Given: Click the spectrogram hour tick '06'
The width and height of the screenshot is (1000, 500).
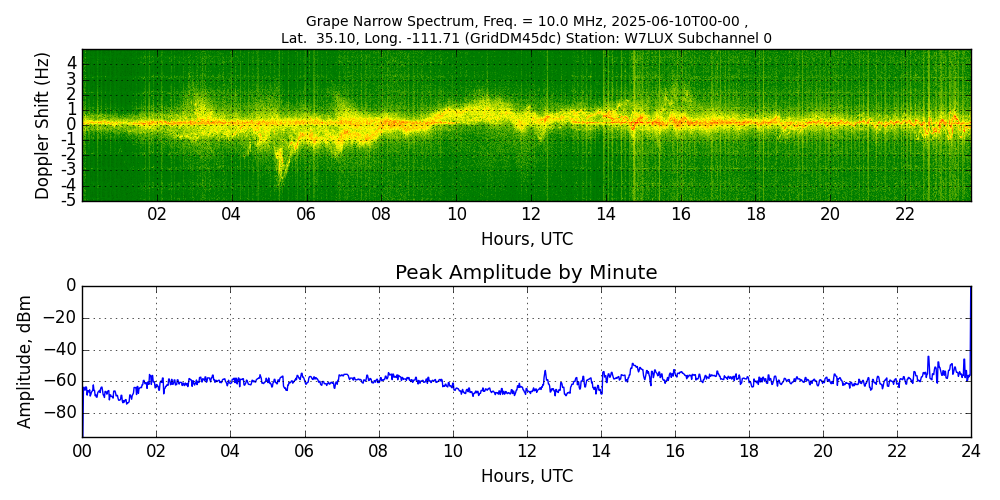Looking at the screenshot, I should click(x=307, y=216).
